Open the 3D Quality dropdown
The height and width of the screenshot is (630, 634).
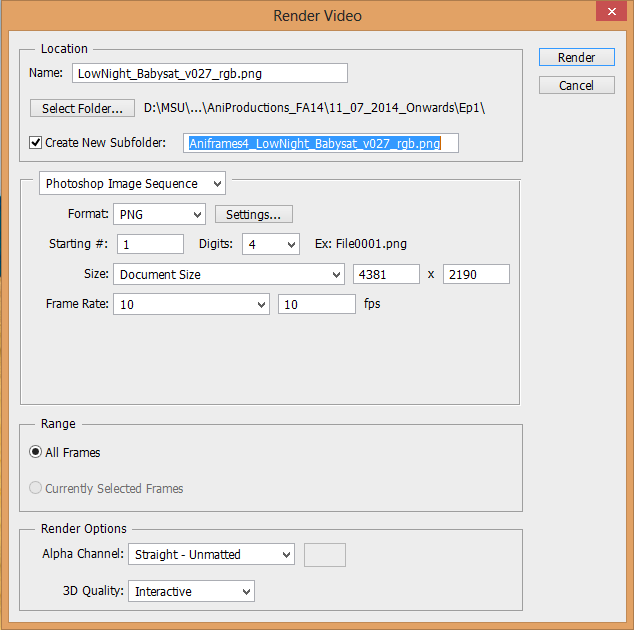click(x=191, y=591)
